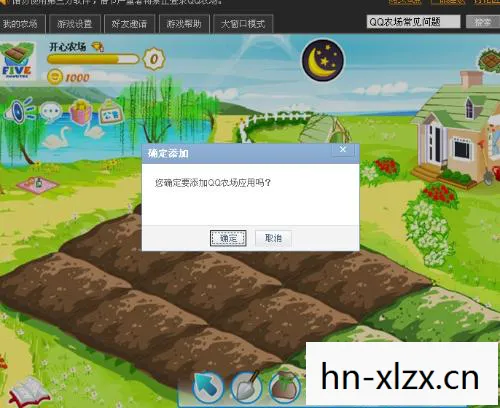Image resolution: width=500 pixels, height=408 pixels.
Task: Click the FIVE farm avatar logo
Action: (x=17, y=61)
